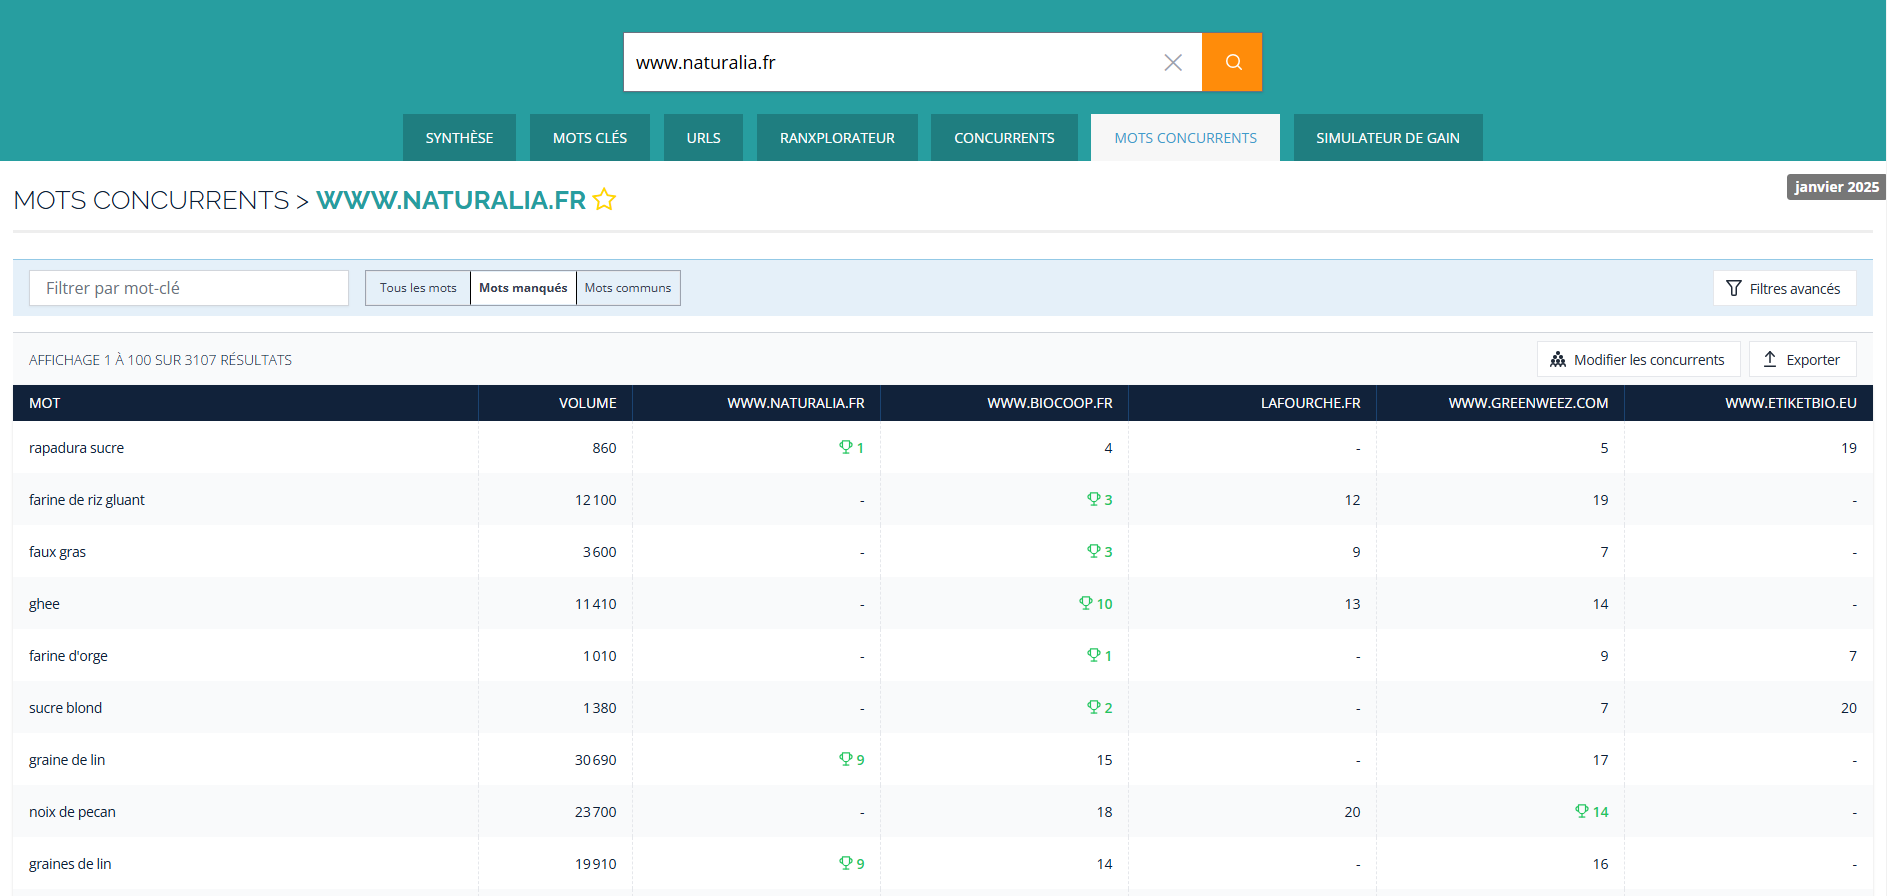
Task: Click the keyword farine d'orge
Action: (x=68, y=656)
